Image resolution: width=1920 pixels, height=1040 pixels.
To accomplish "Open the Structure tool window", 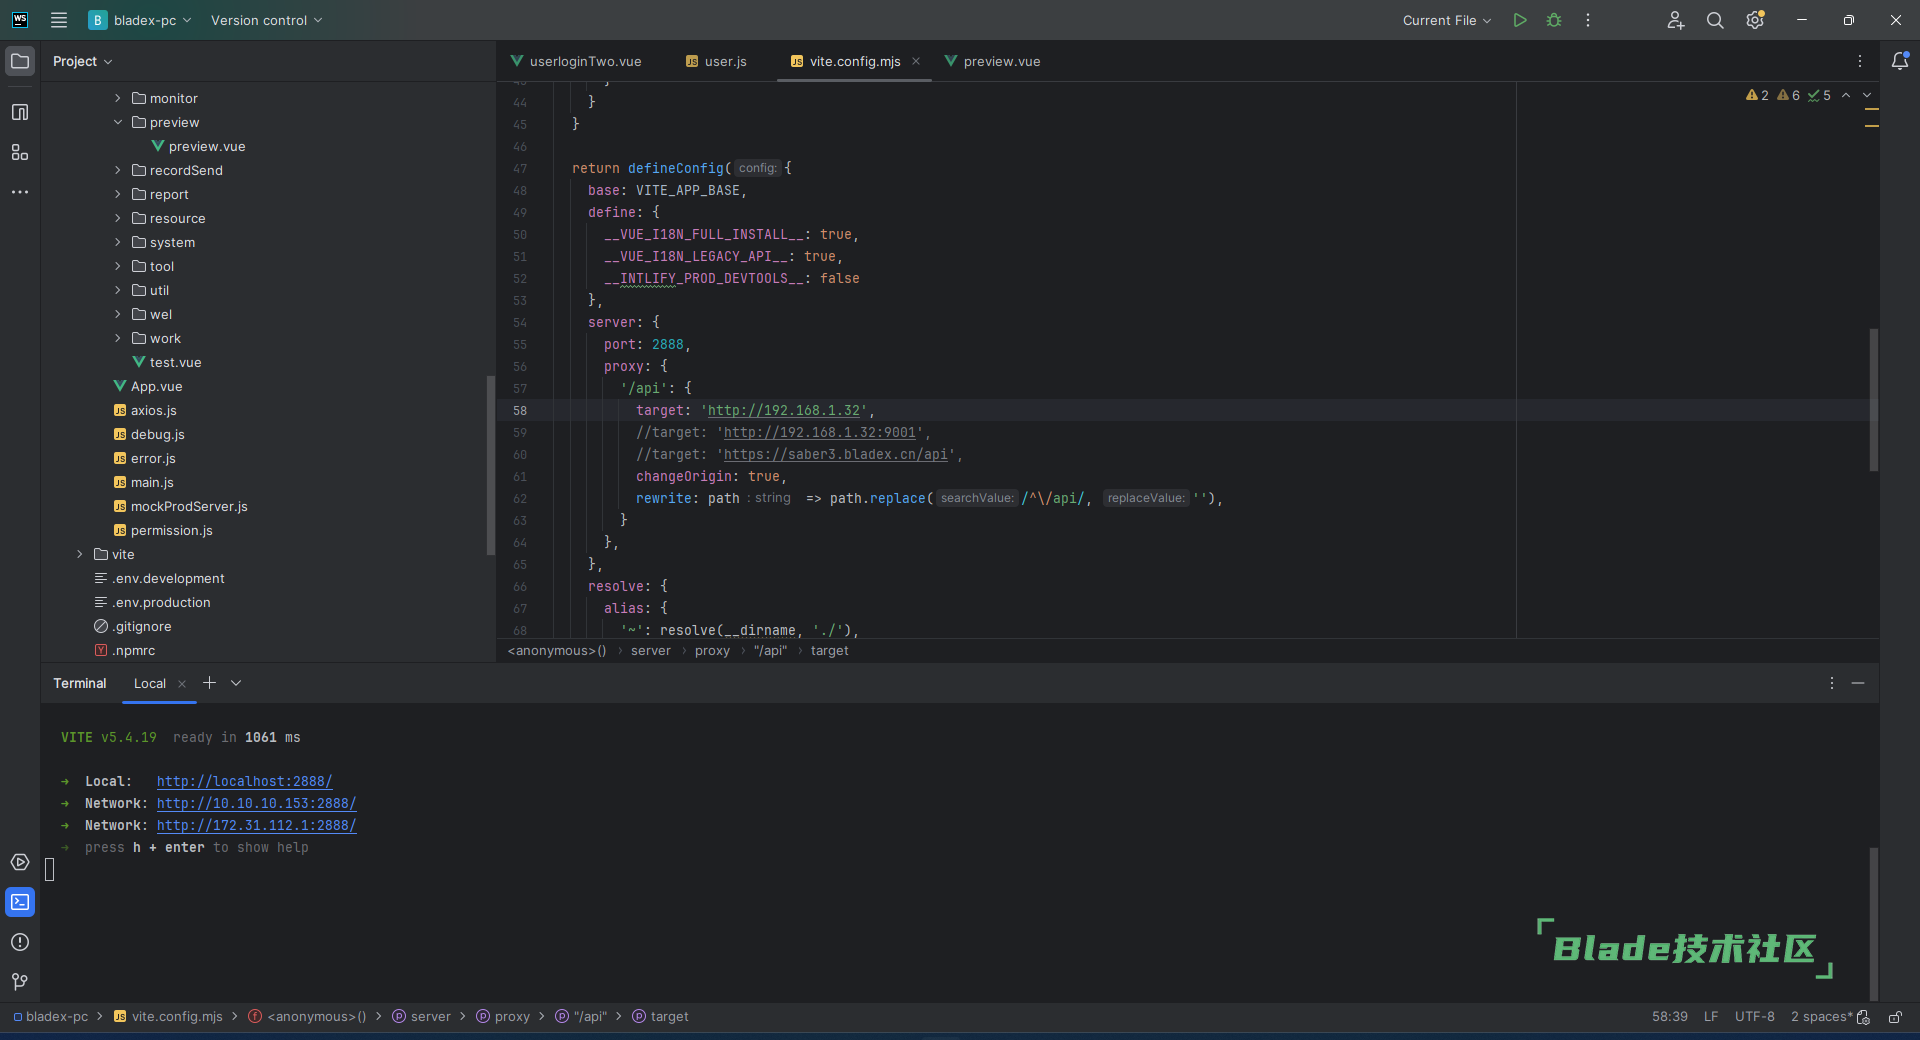I will (20, 152).
